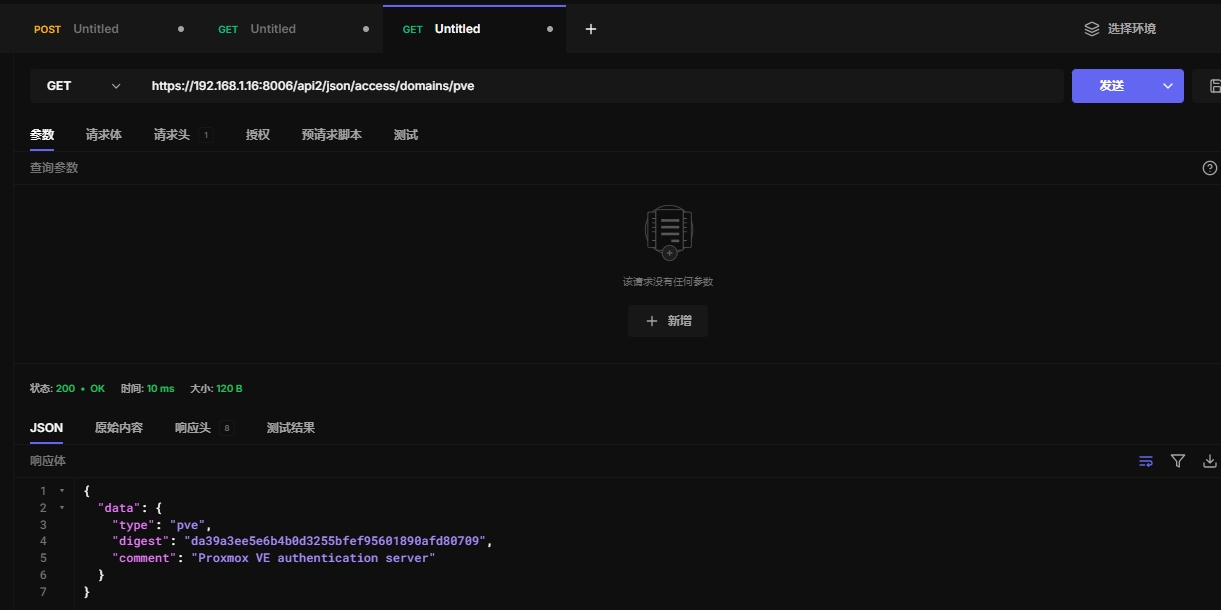1221x610 pixels.
Task: Click the filter icon in response panel
Action: pyautogui.click(x=1178, y=461)
